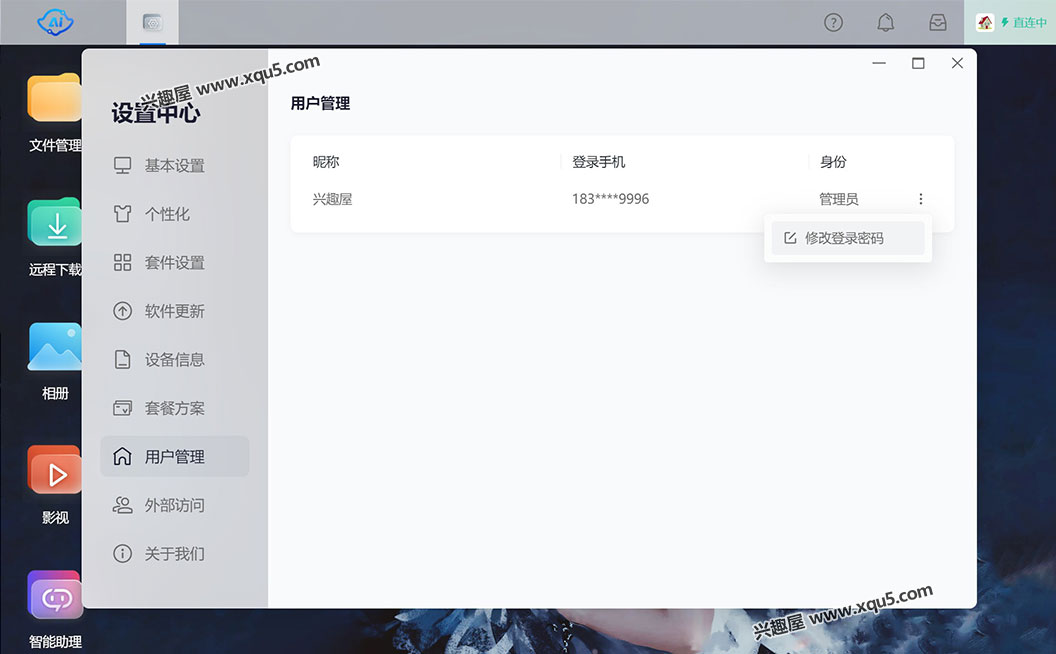Maximize the settings window
This screenshot has width=1056, height=654.
[918, 63]
